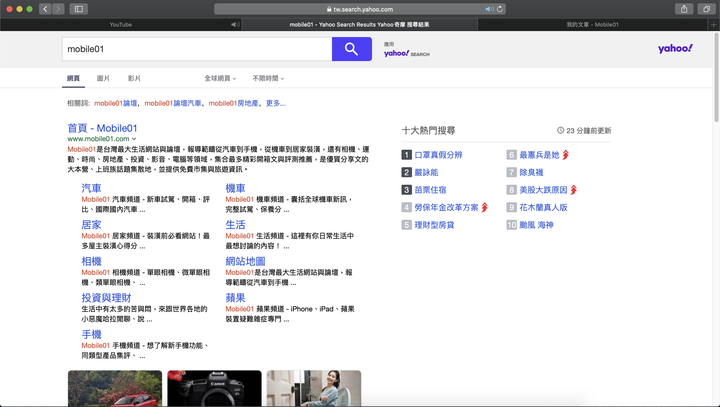Toggle the Safari sidebar button

point(79,9)
